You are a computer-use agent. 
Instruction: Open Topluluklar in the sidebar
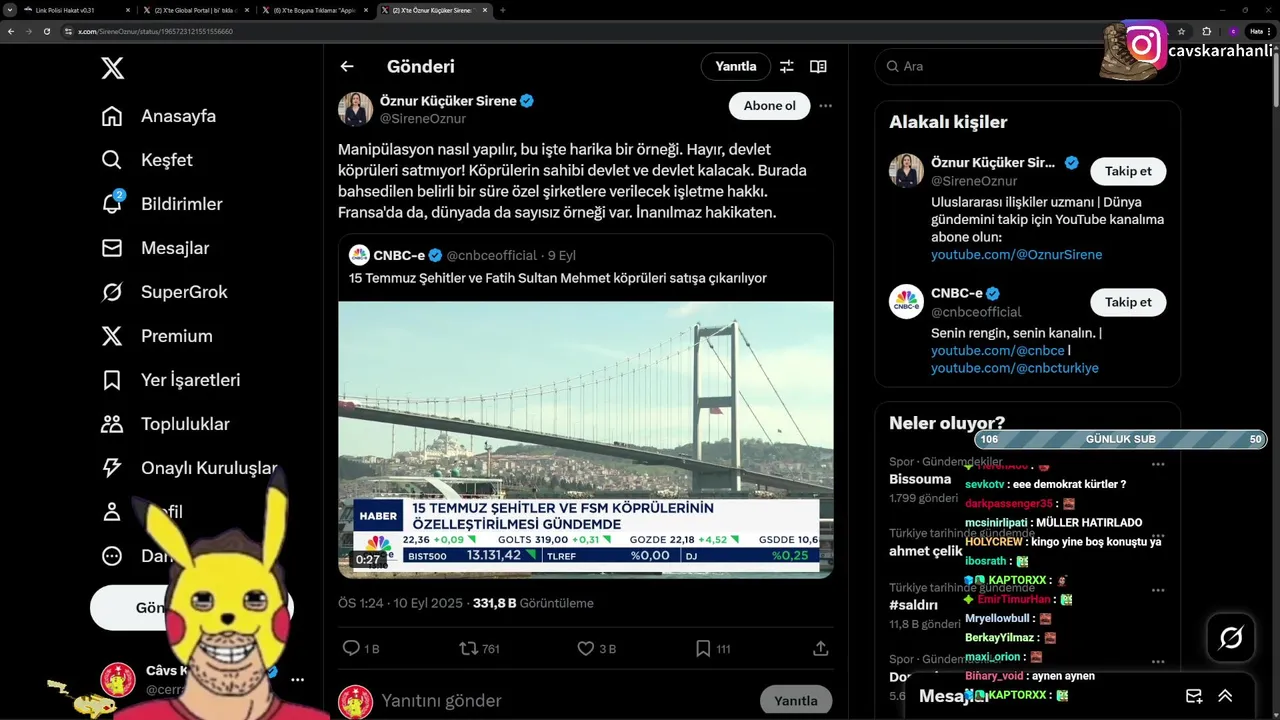pyautogui.click(x=166, y=424)
